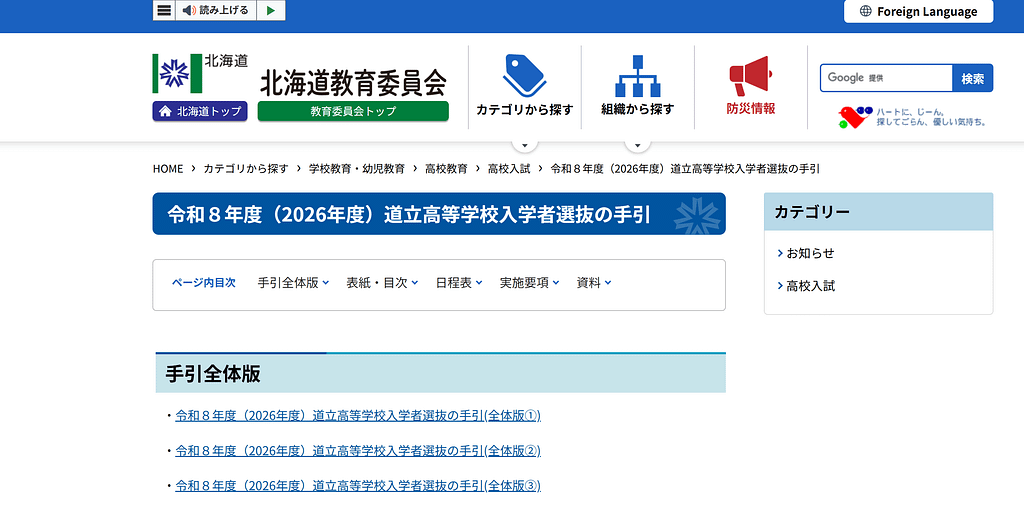Expand arrow below 組織から探す

(x=637, y=145)
